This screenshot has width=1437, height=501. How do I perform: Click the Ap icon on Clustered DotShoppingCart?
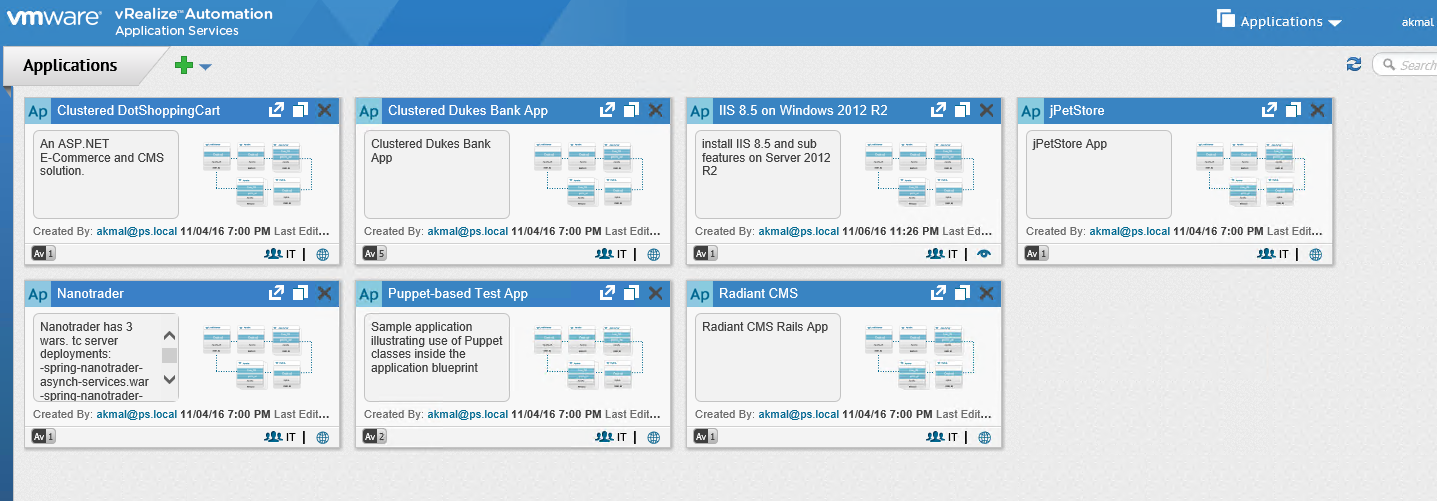38,111
